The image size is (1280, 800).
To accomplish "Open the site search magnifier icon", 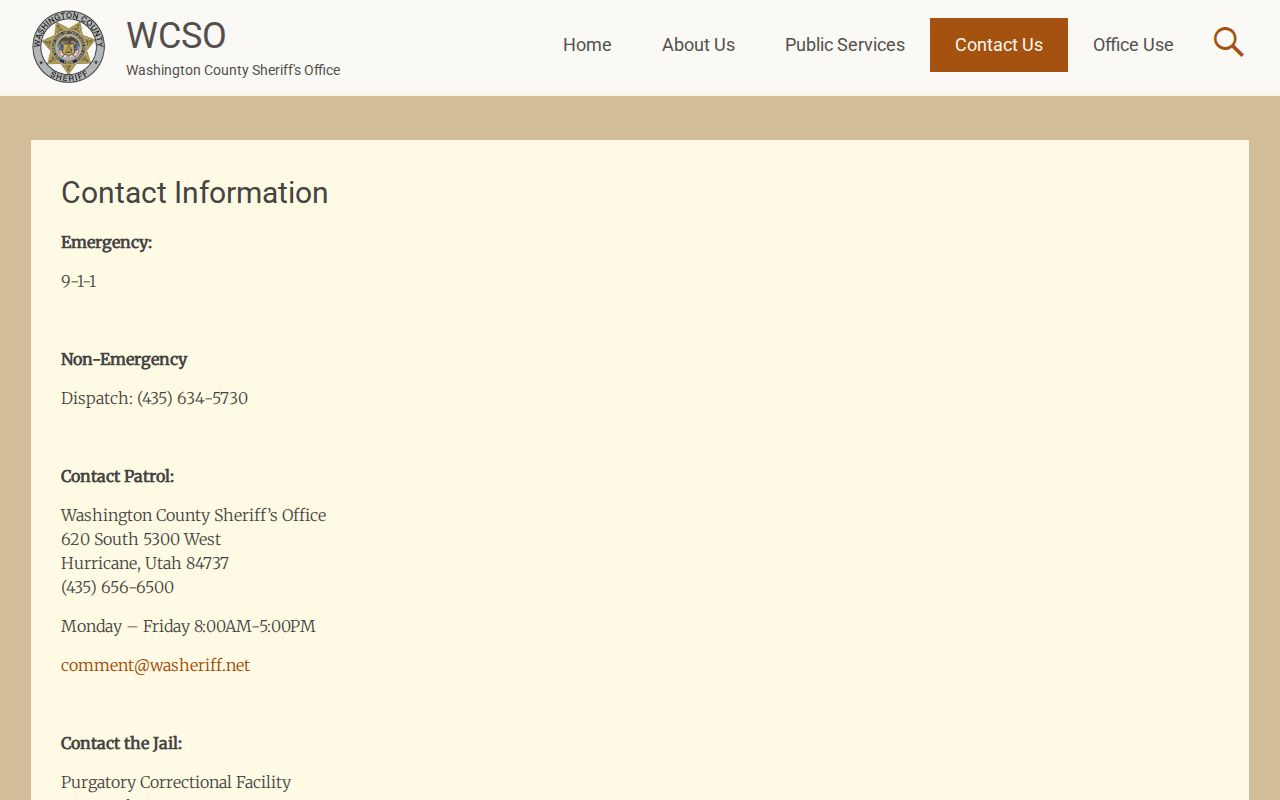I will pos(1229,43).
